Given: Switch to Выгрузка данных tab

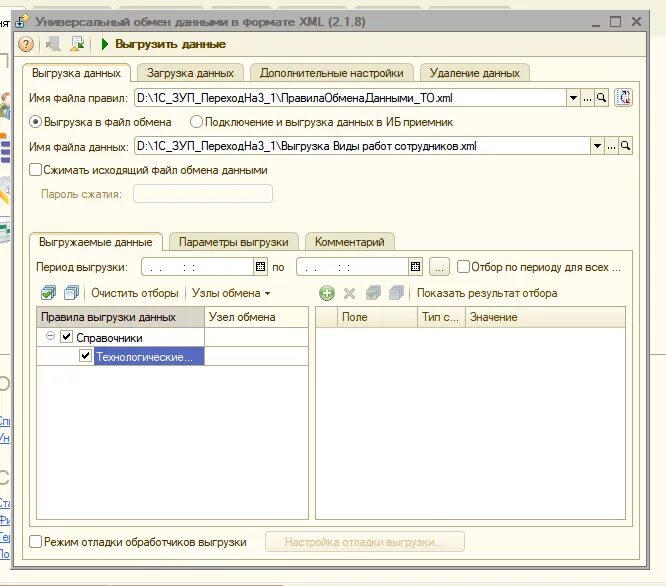Looking at the screenshot, I should click(76, 73).
